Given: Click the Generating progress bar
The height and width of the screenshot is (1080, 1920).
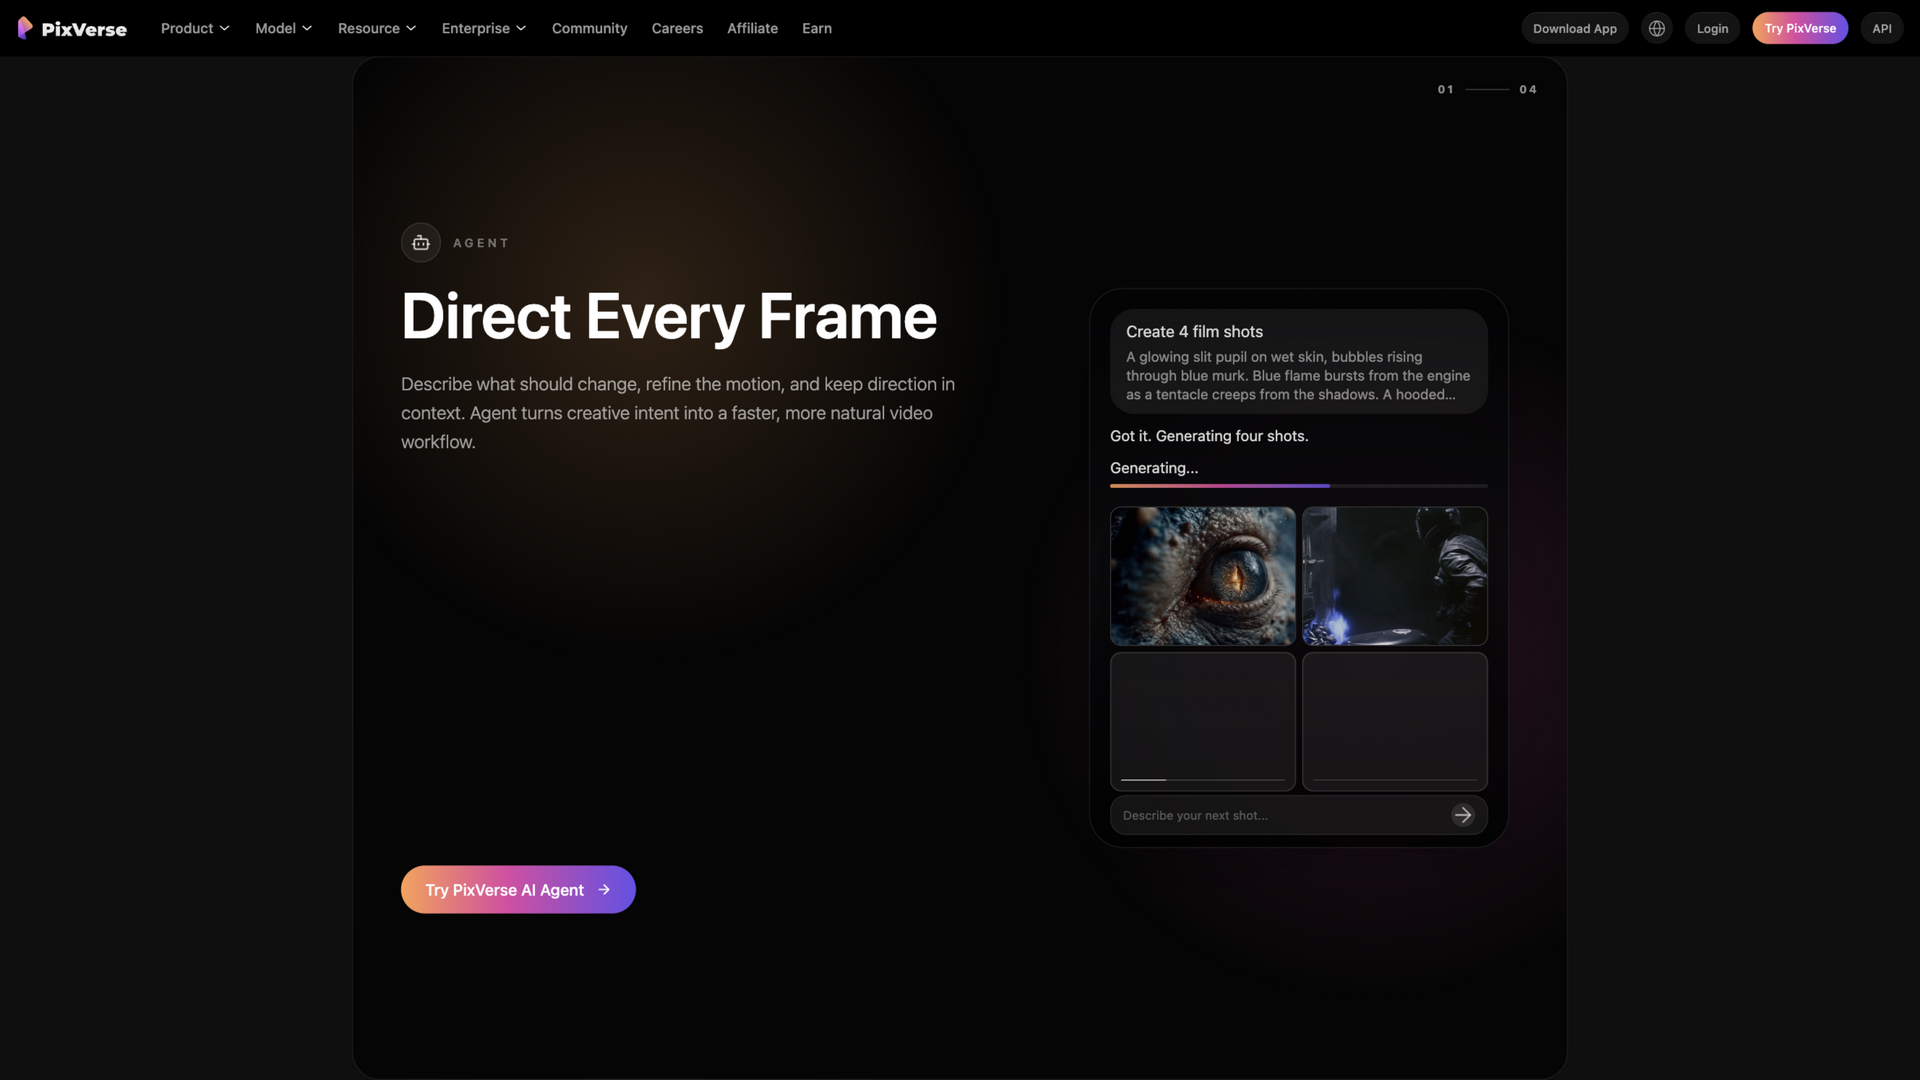Looking at the screenshot, I should click(x=1299, y=486).
